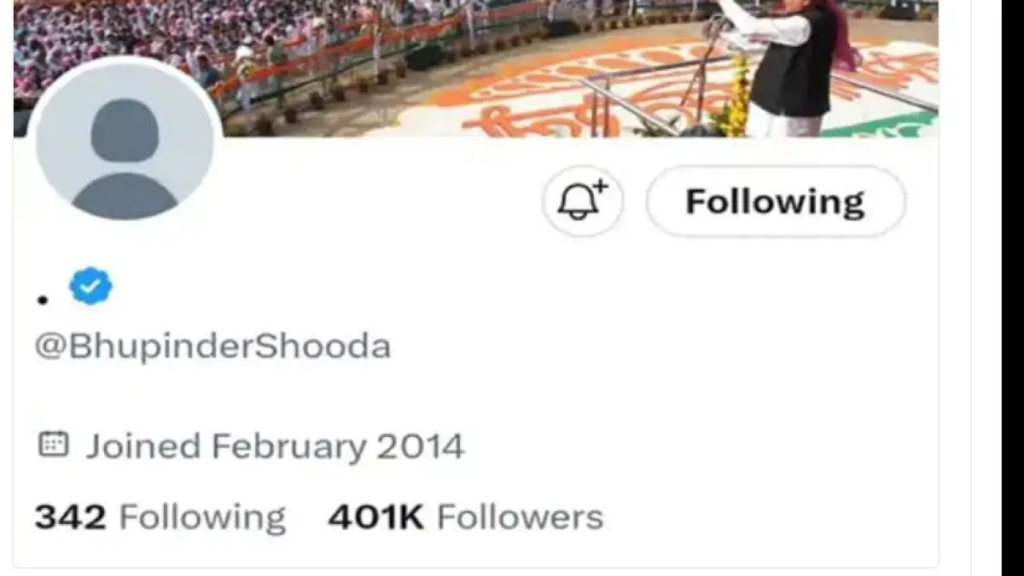Open the rally header banner image
The image size is (1024, 576).
pos(476,68)
